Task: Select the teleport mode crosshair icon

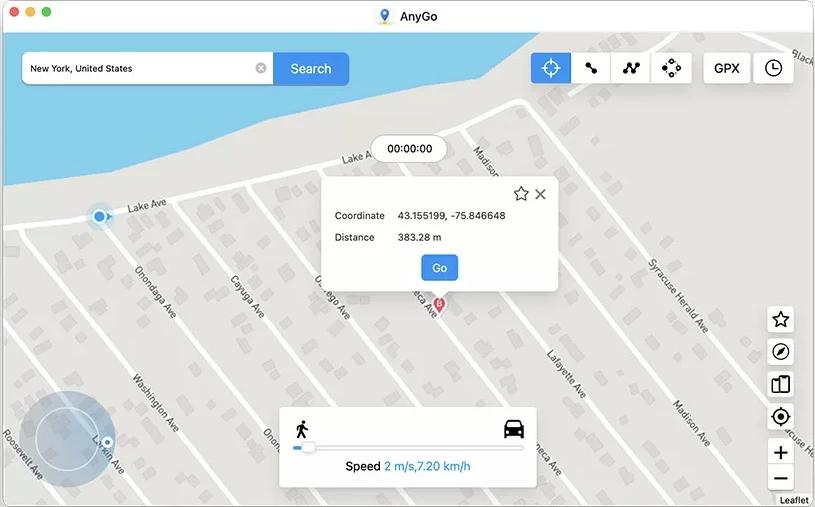Action: tap(550, 68)
